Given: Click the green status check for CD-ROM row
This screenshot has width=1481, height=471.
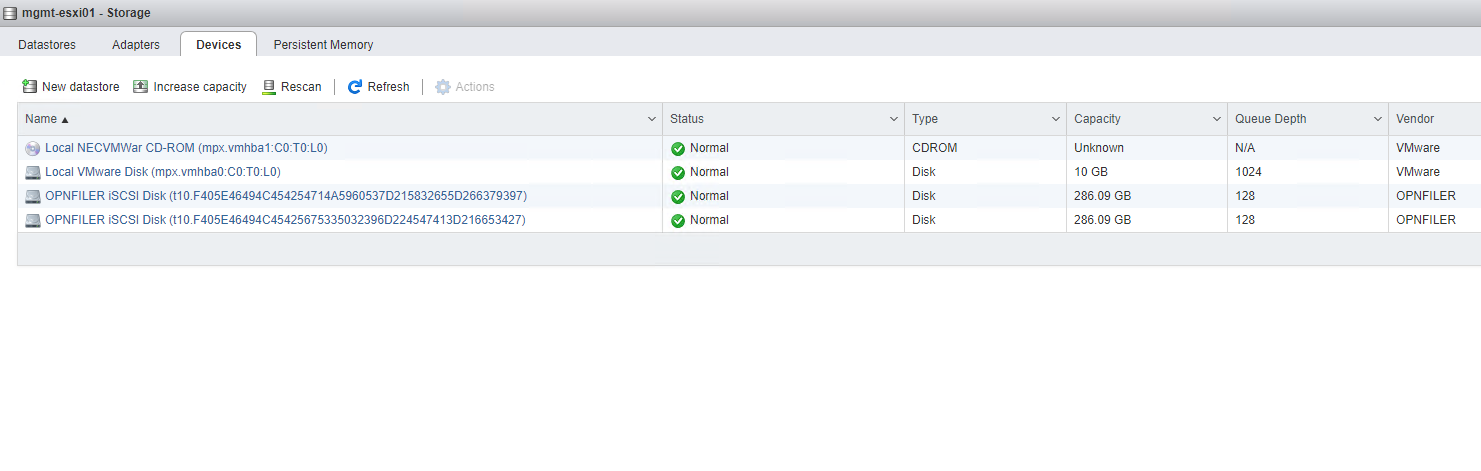Looking at the screenshot, I should click(678, 148).
